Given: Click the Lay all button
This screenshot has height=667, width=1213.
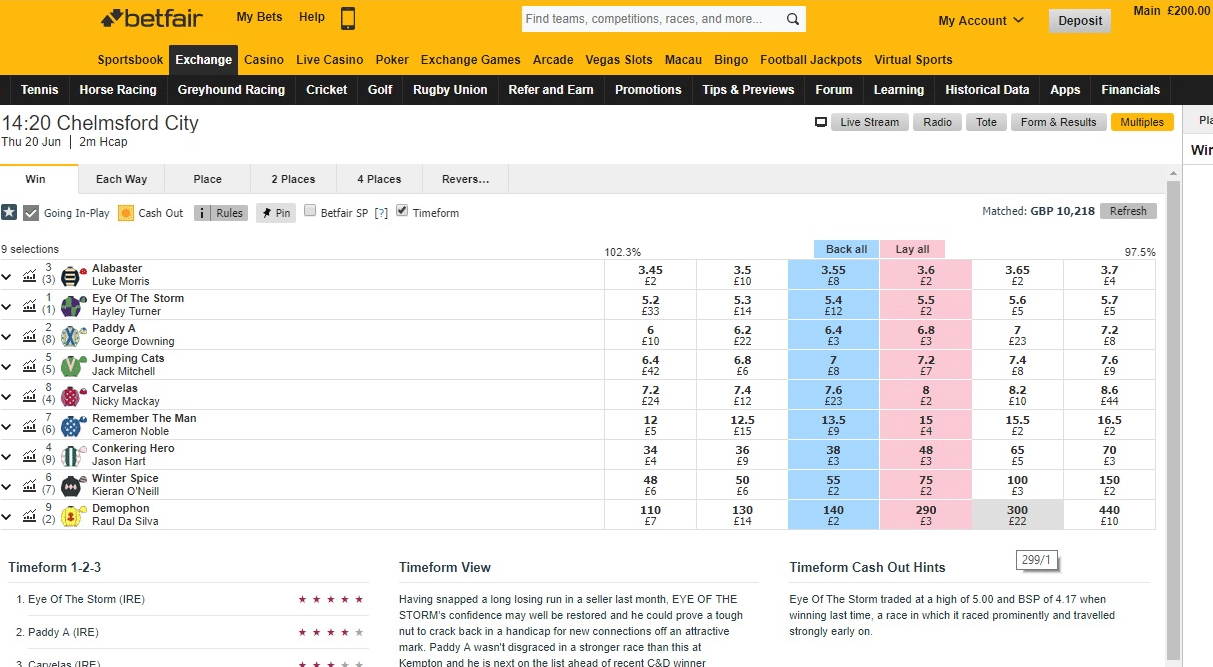Looking at the screenshot, I should click(x=912, y=249).
